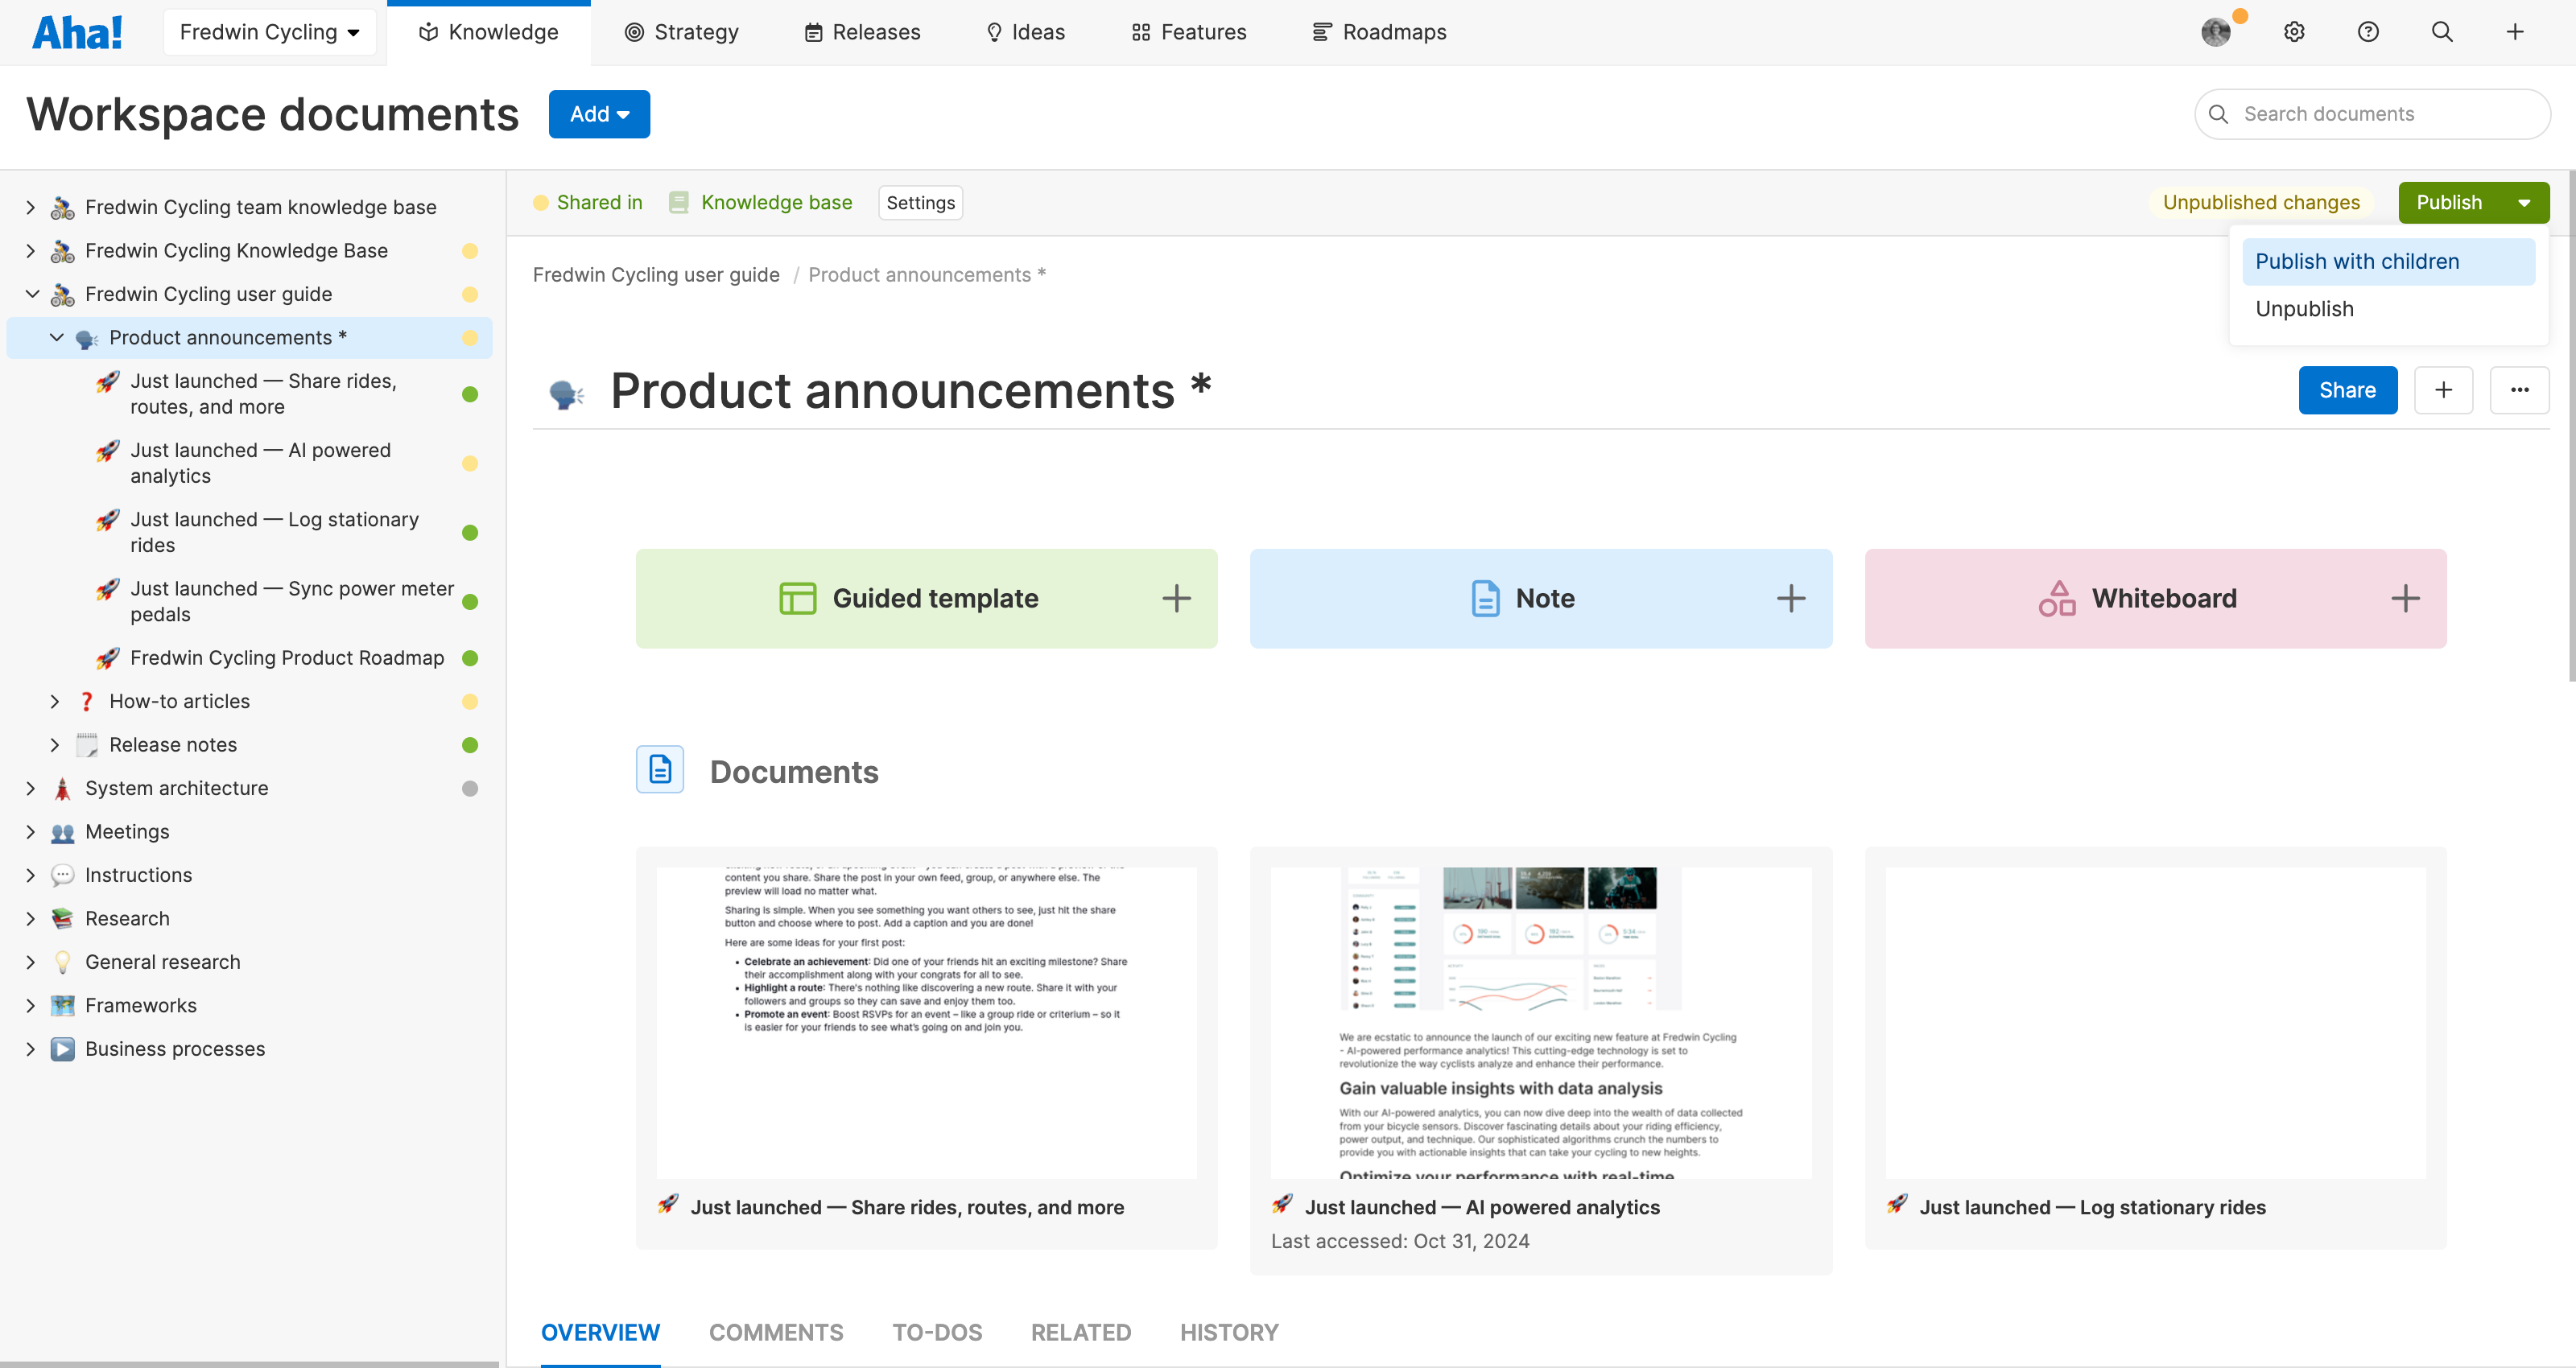
Task: Open search from the top navigation
Action: [x=2442, y=31]
